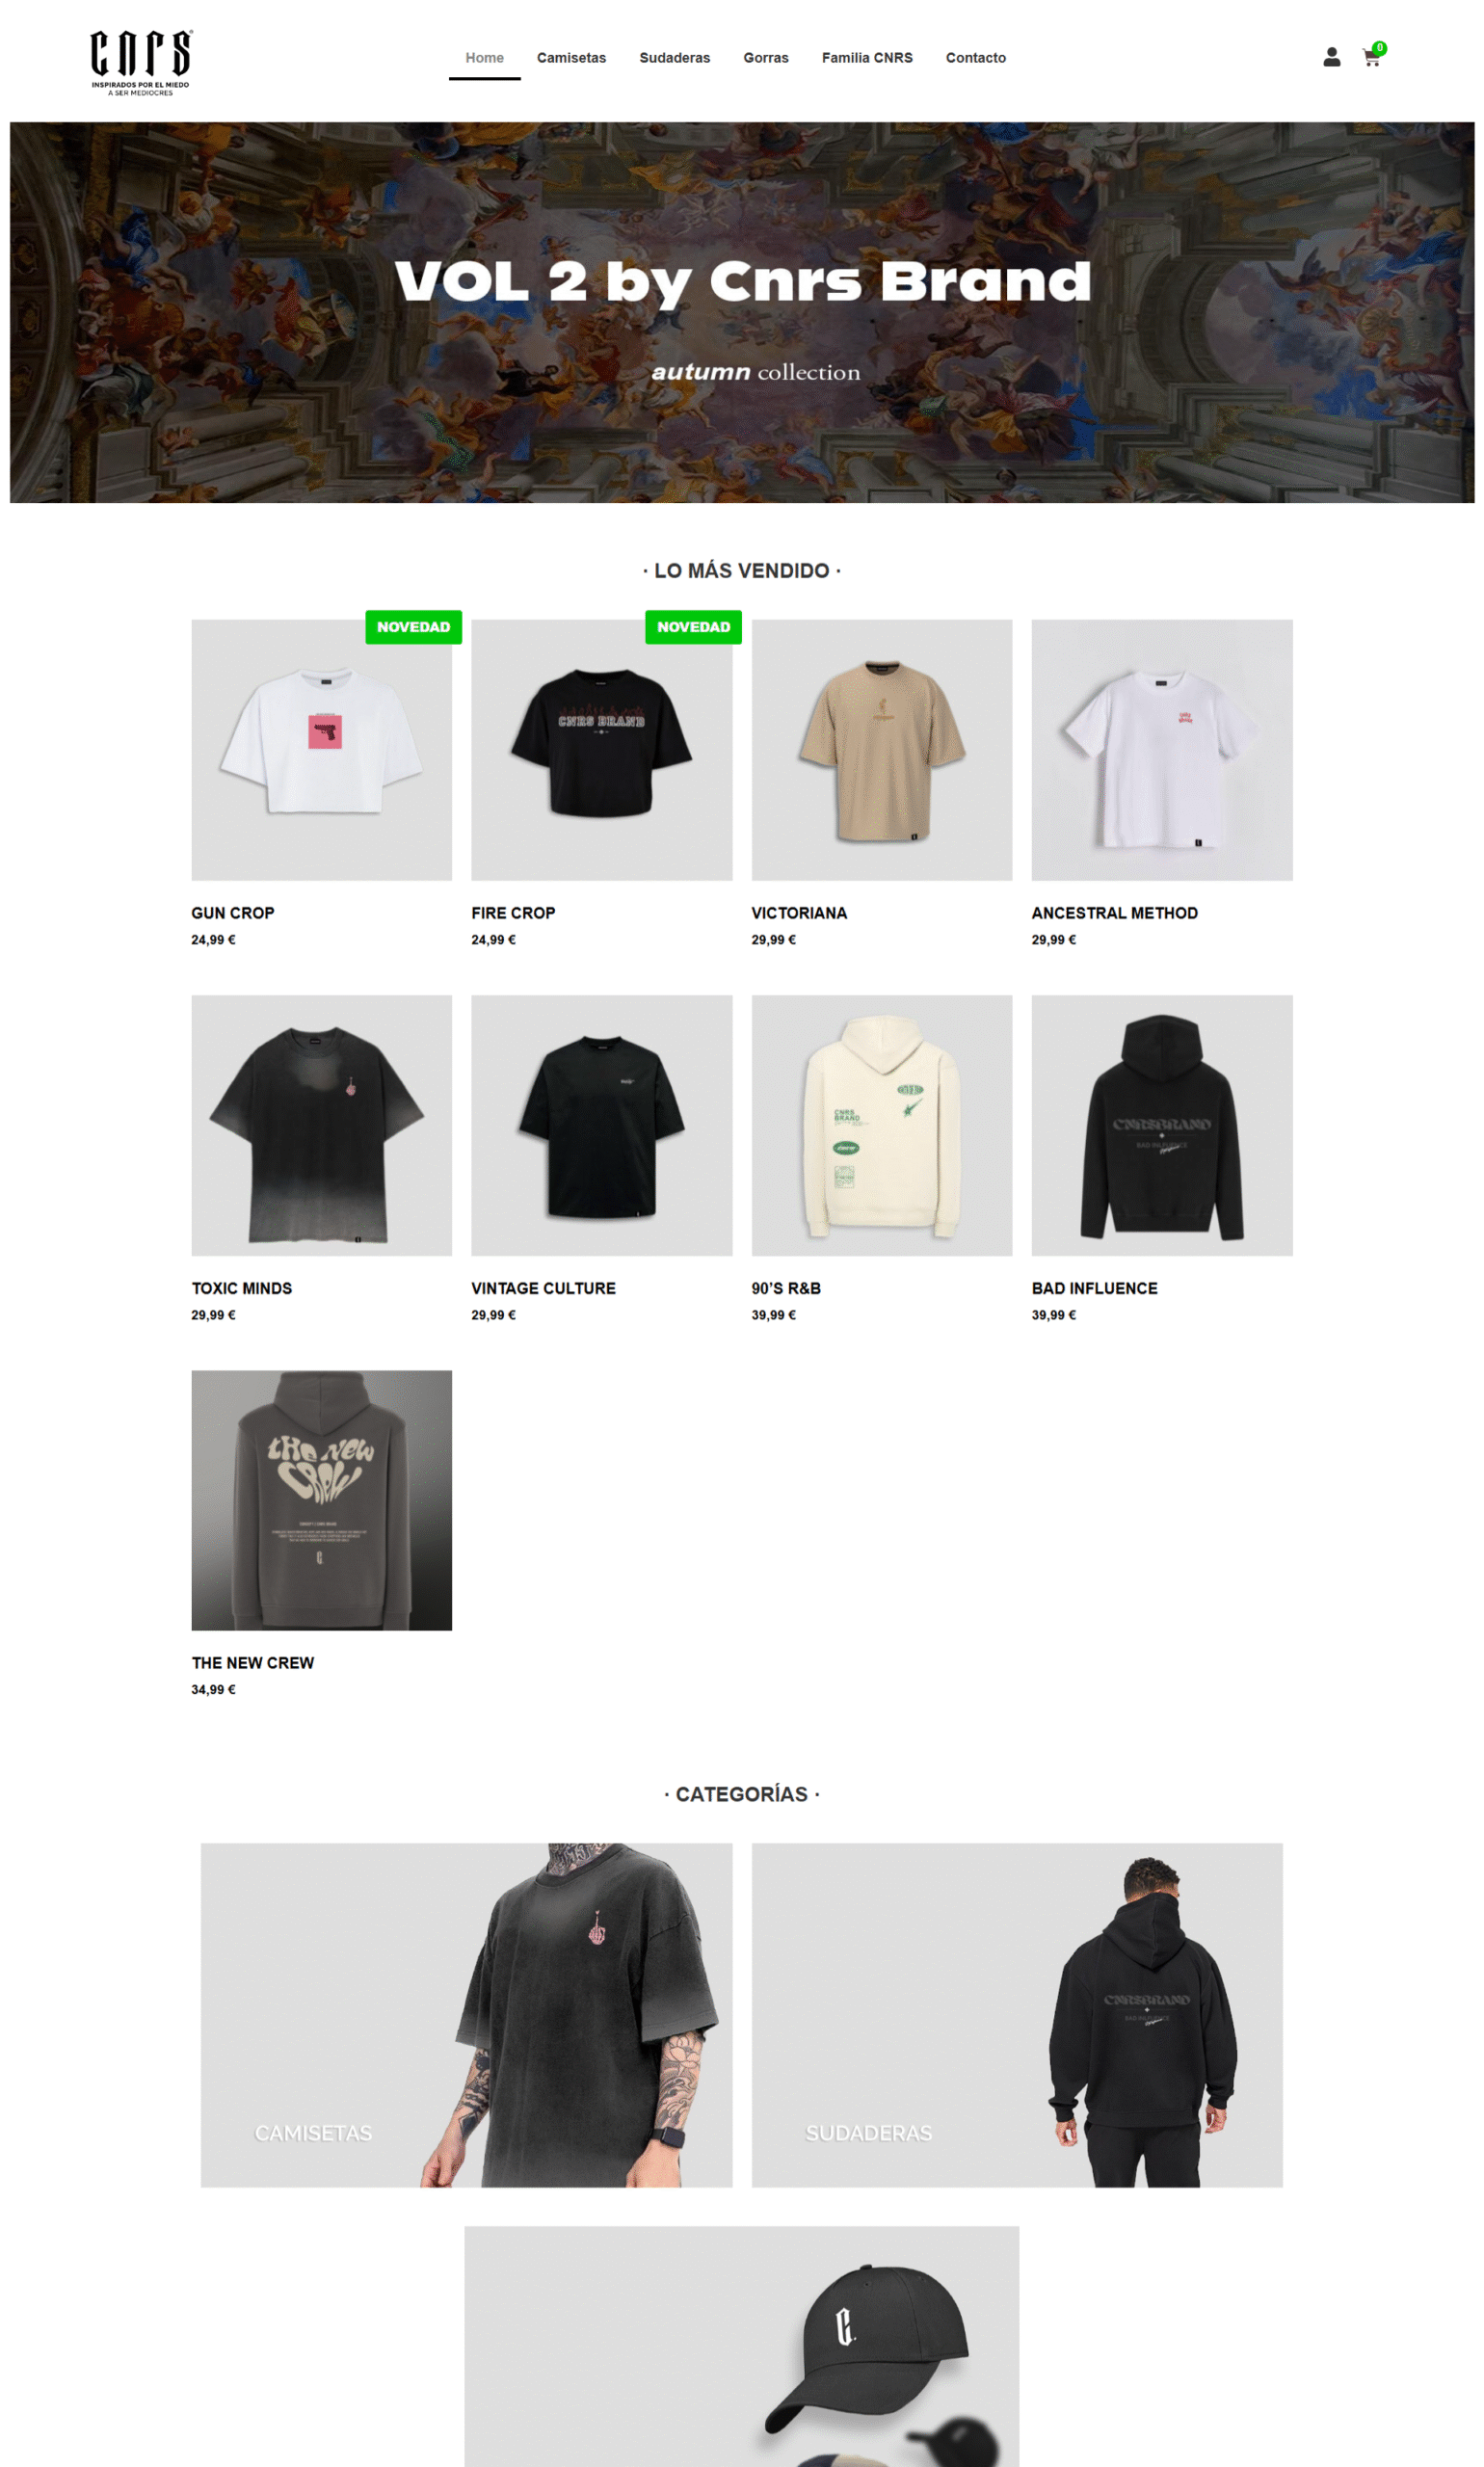This screenshot has width=1484, height=2467.
Task: Open the user account icon
Action: [x=1331, y=58]
